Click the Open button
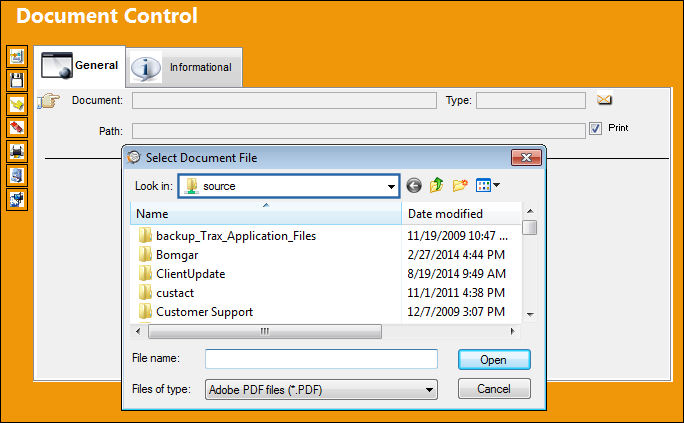 pyautogui.click(x=494, y=360)
